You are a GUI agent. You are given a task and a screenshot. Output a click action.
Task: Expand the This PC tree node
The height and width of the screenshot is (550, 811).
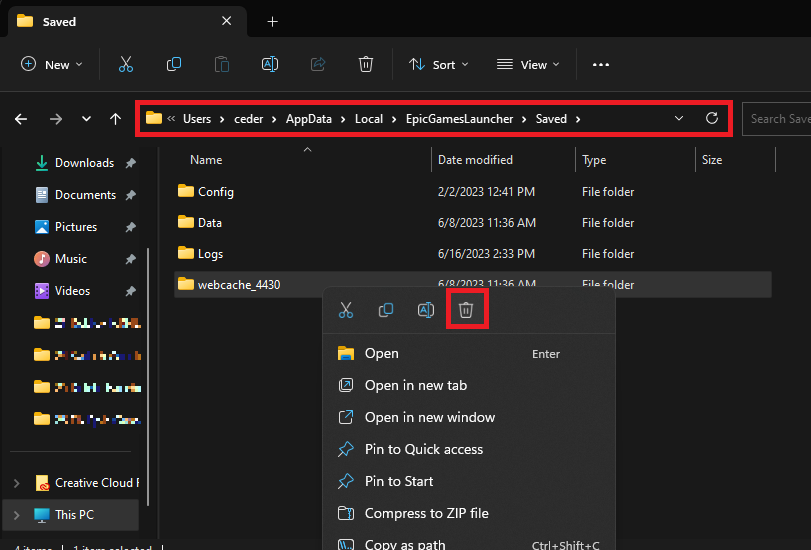pos(16,515)
